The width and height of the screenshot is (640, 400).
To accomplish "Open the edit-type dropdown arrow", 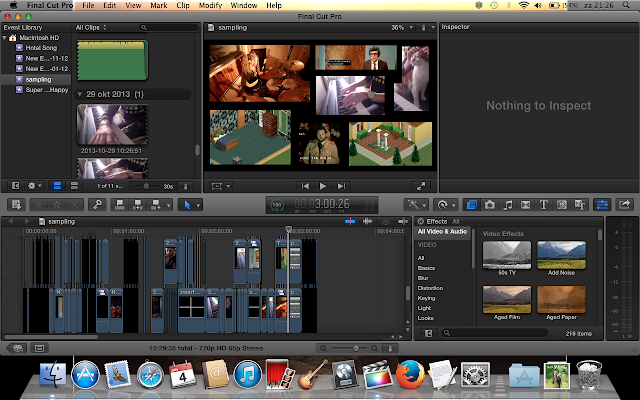I will pos(169,205).
